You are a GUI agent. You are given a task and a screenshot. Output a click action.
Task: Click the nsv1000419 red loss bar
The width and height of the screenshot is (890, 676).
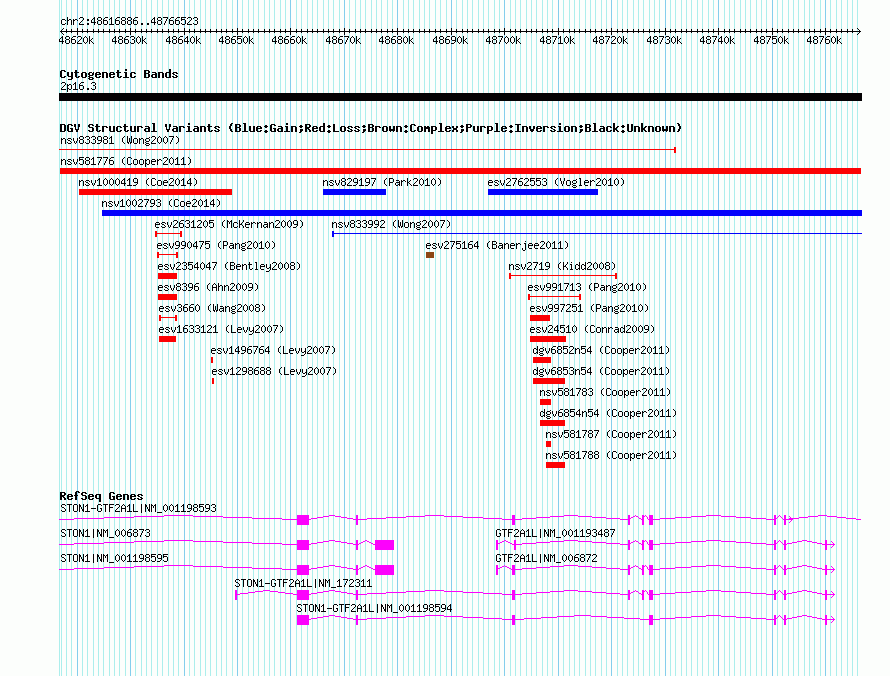[x=156, y=192]
